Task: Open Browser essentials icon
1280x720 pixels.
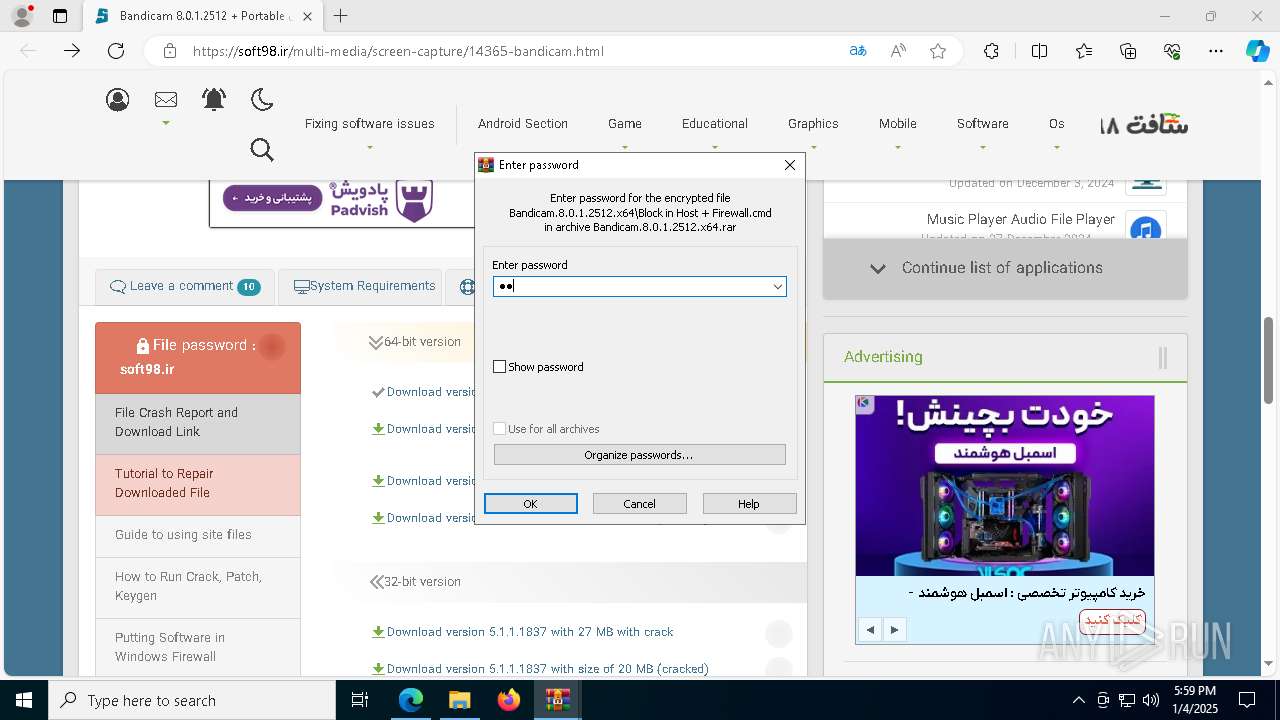Action: [1172, 51]
